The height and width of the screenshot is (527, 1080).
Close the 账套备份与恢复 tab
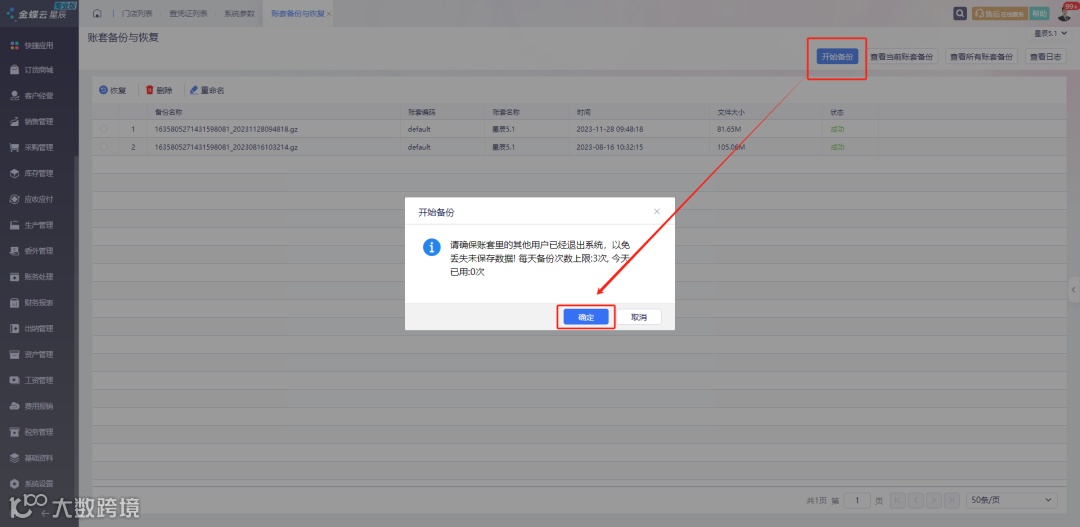coord(329,14)
